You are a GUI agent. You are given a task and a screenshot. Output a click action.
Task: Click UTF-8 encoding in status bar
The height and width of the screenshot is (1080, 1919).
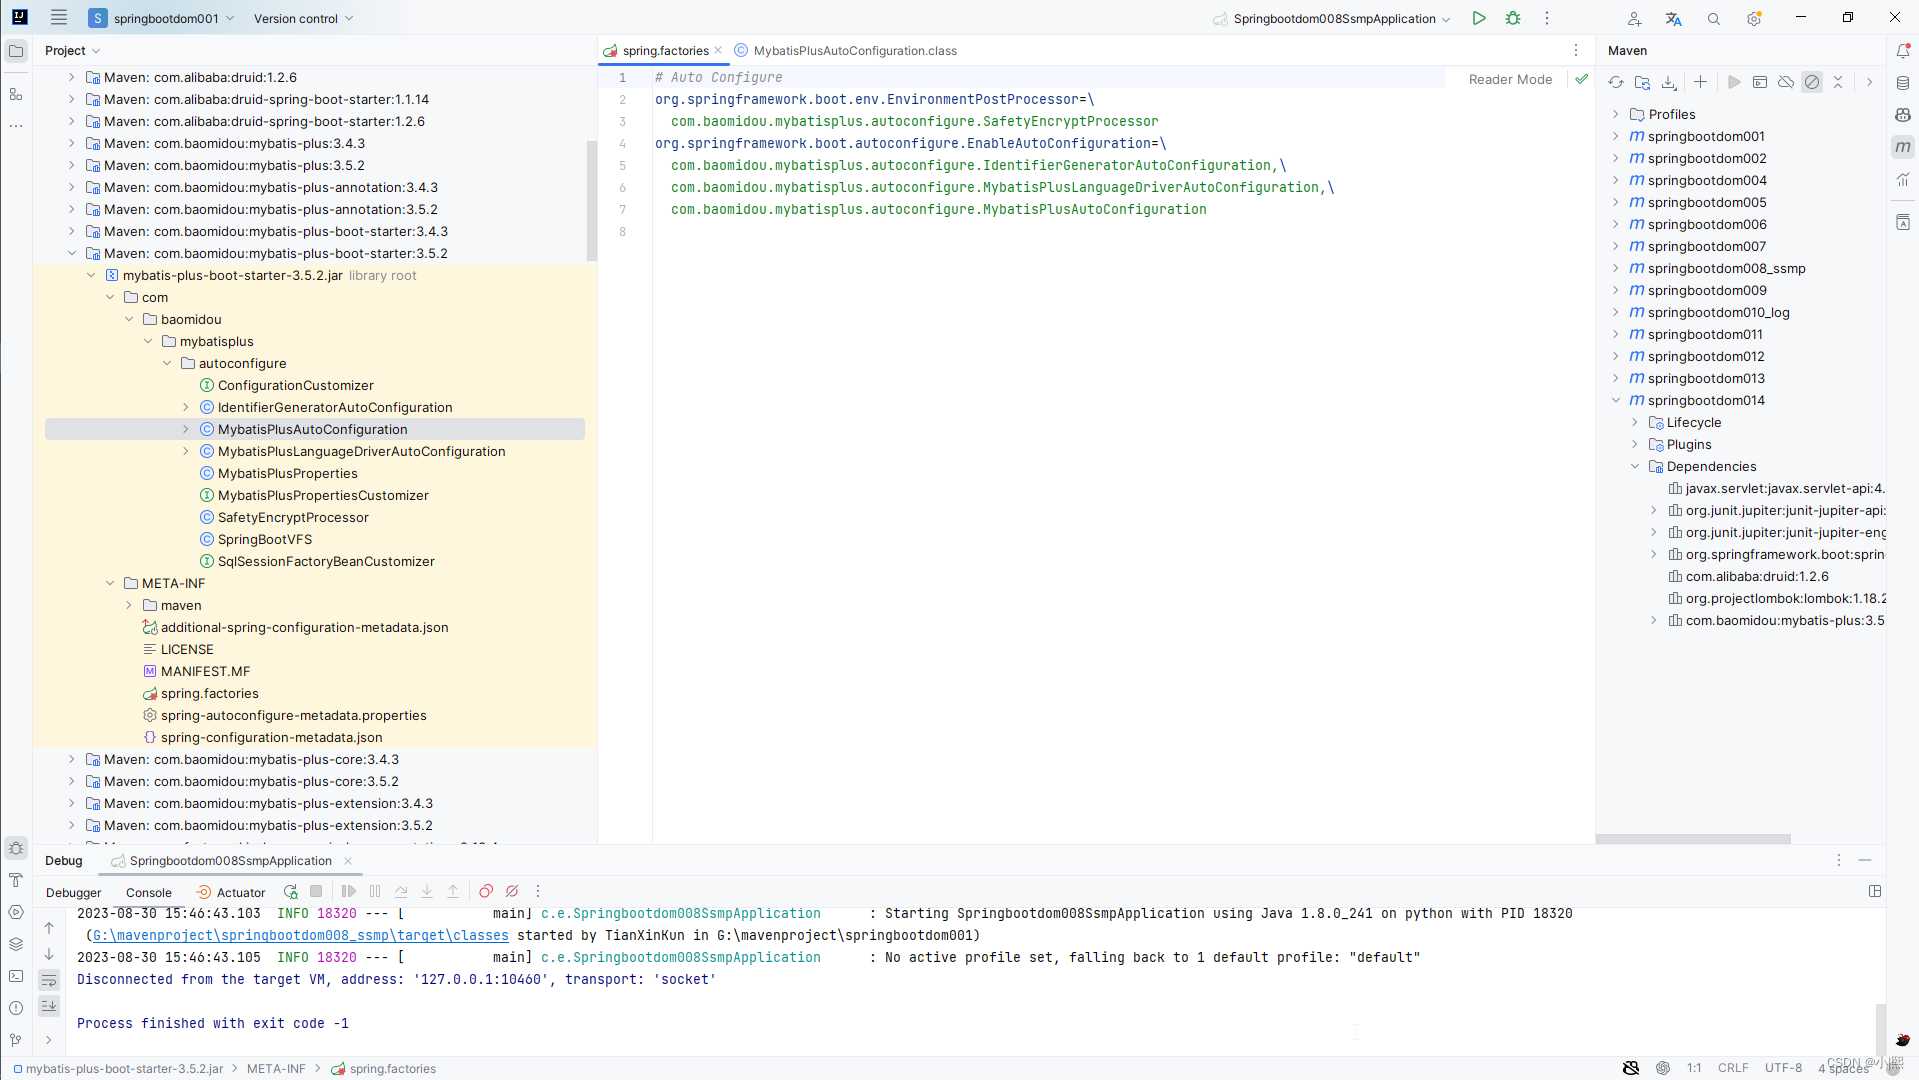1783,1068
